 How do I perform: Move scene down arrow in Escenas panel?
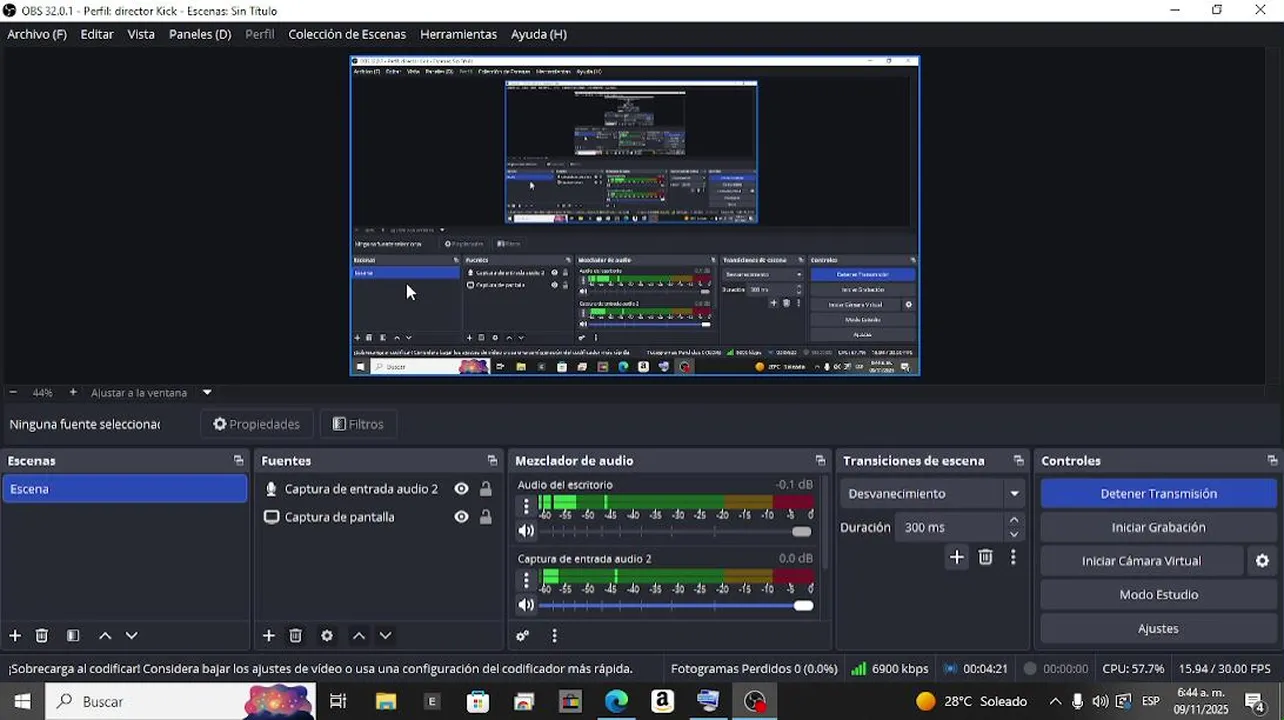131,636
